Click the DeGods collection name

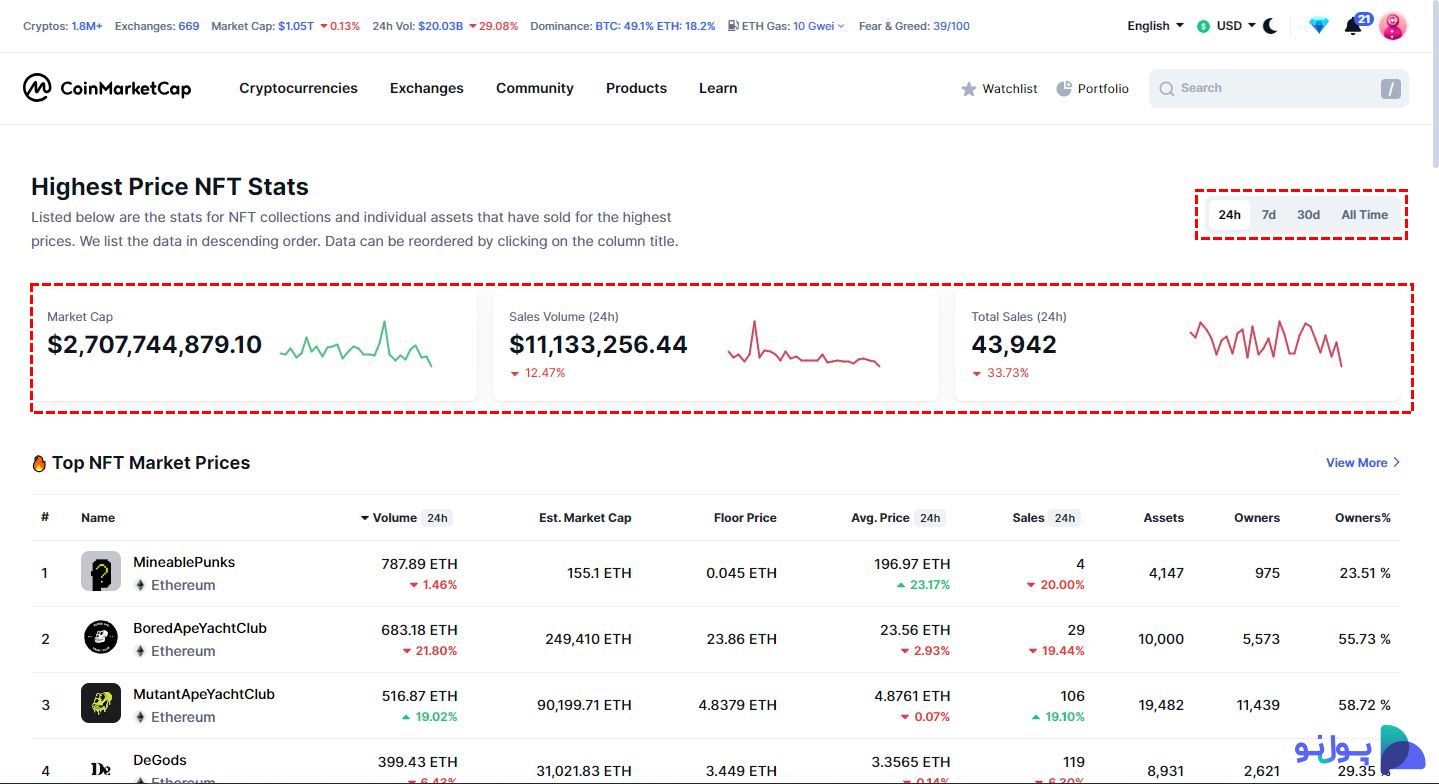160,760
